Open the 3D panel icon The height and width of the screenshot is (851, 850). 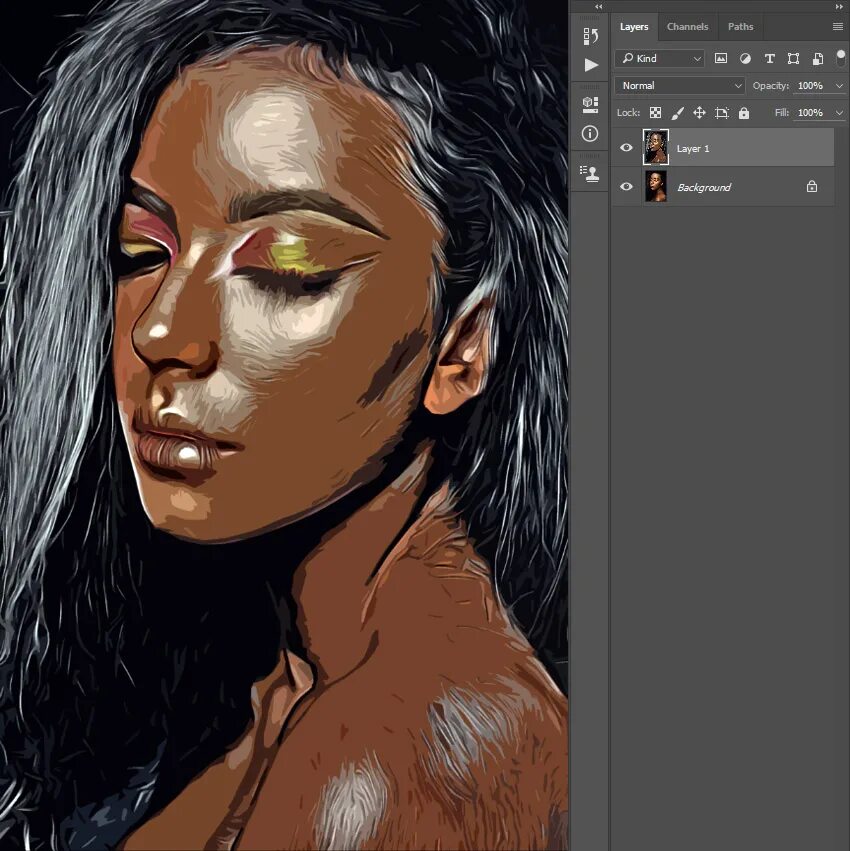[x=590, y=104]
